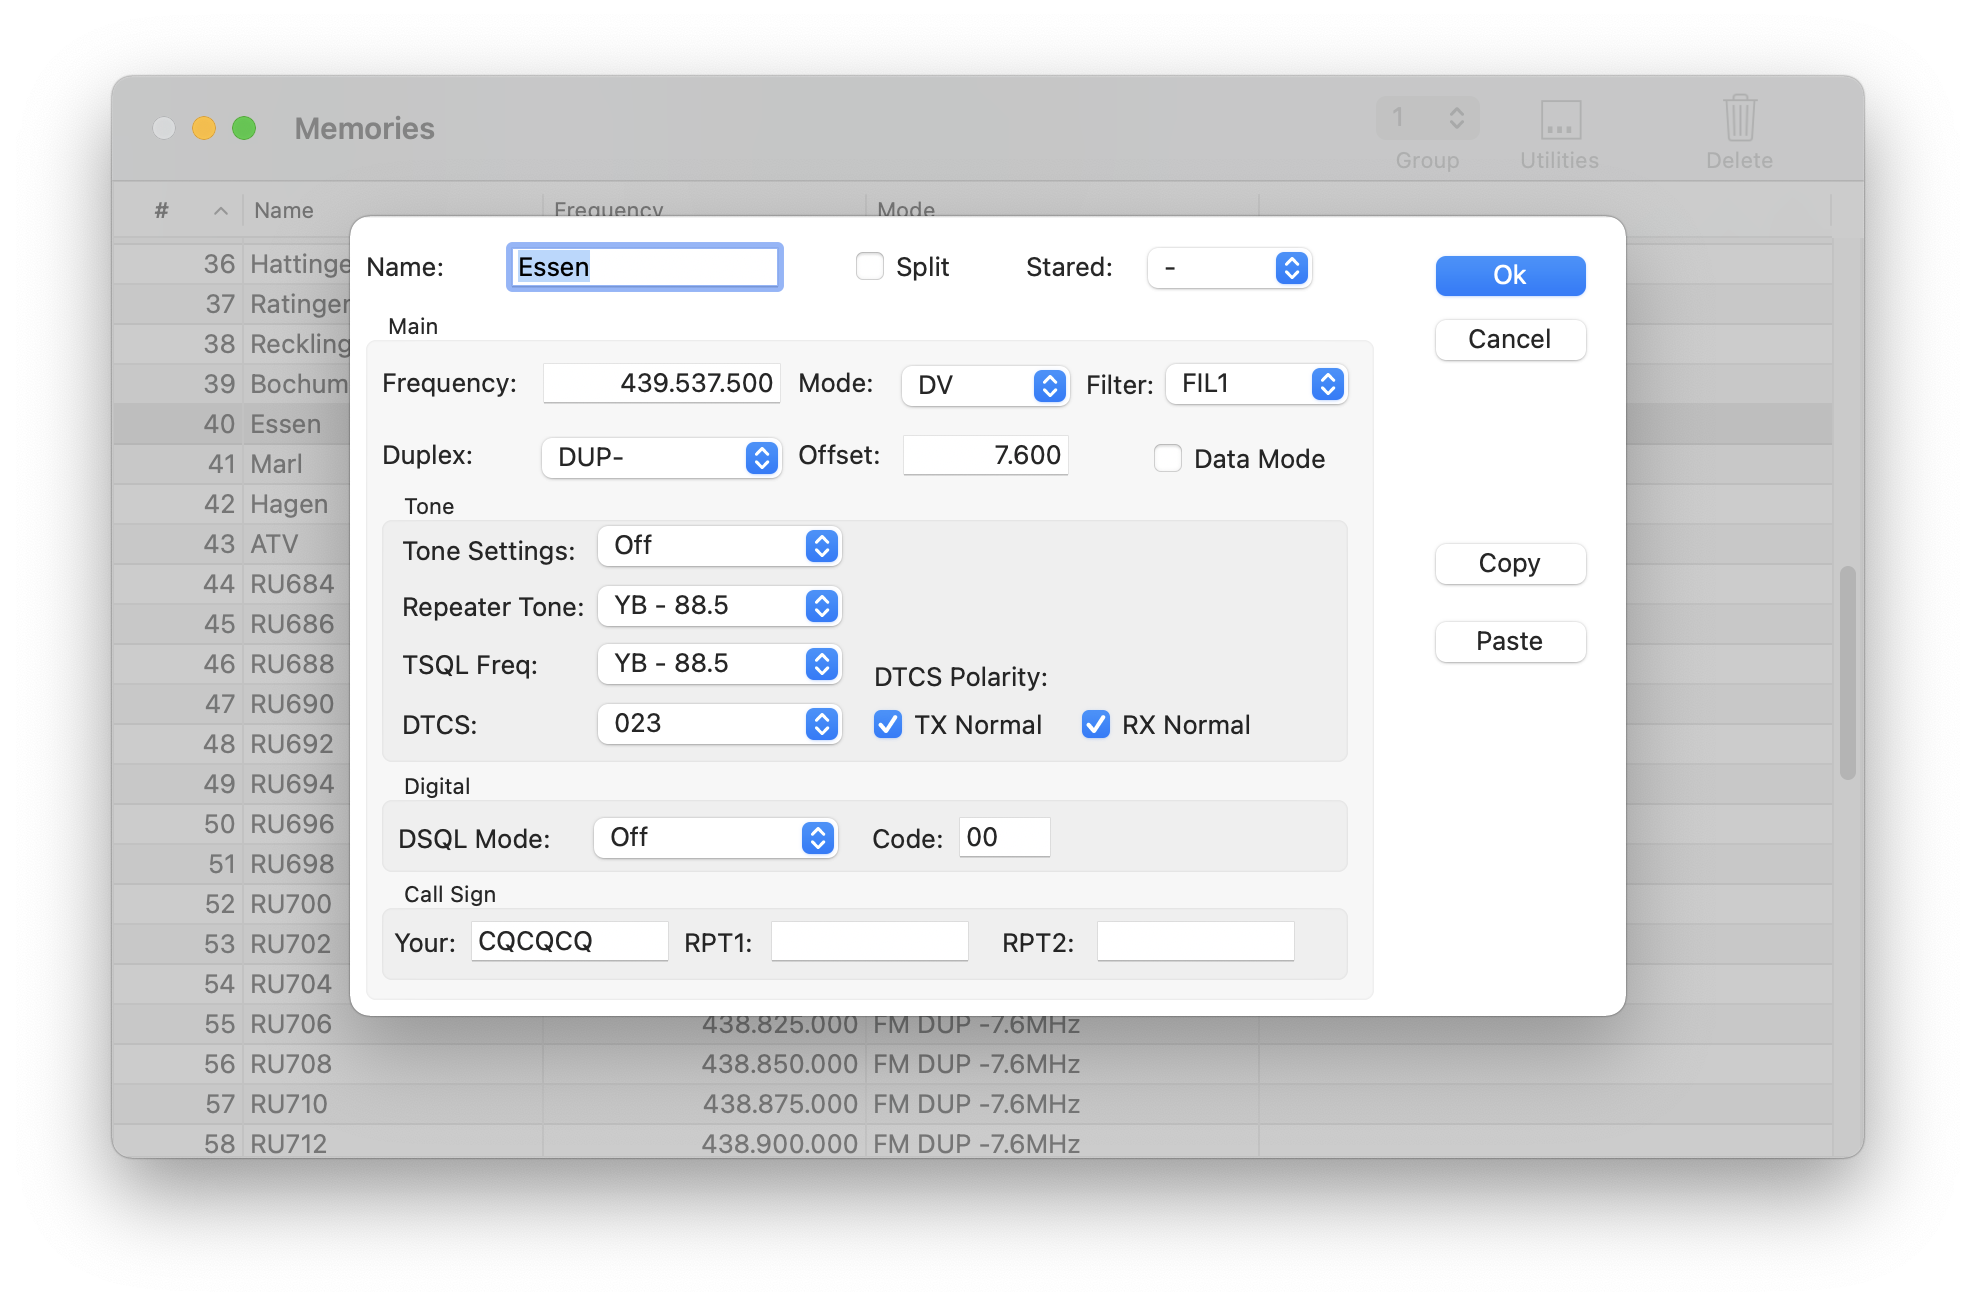Image resolution: width=1976 pixels, height=1306 pixels.
Task: Uncheck RX Normal polarity
Action: point(1096,724)
